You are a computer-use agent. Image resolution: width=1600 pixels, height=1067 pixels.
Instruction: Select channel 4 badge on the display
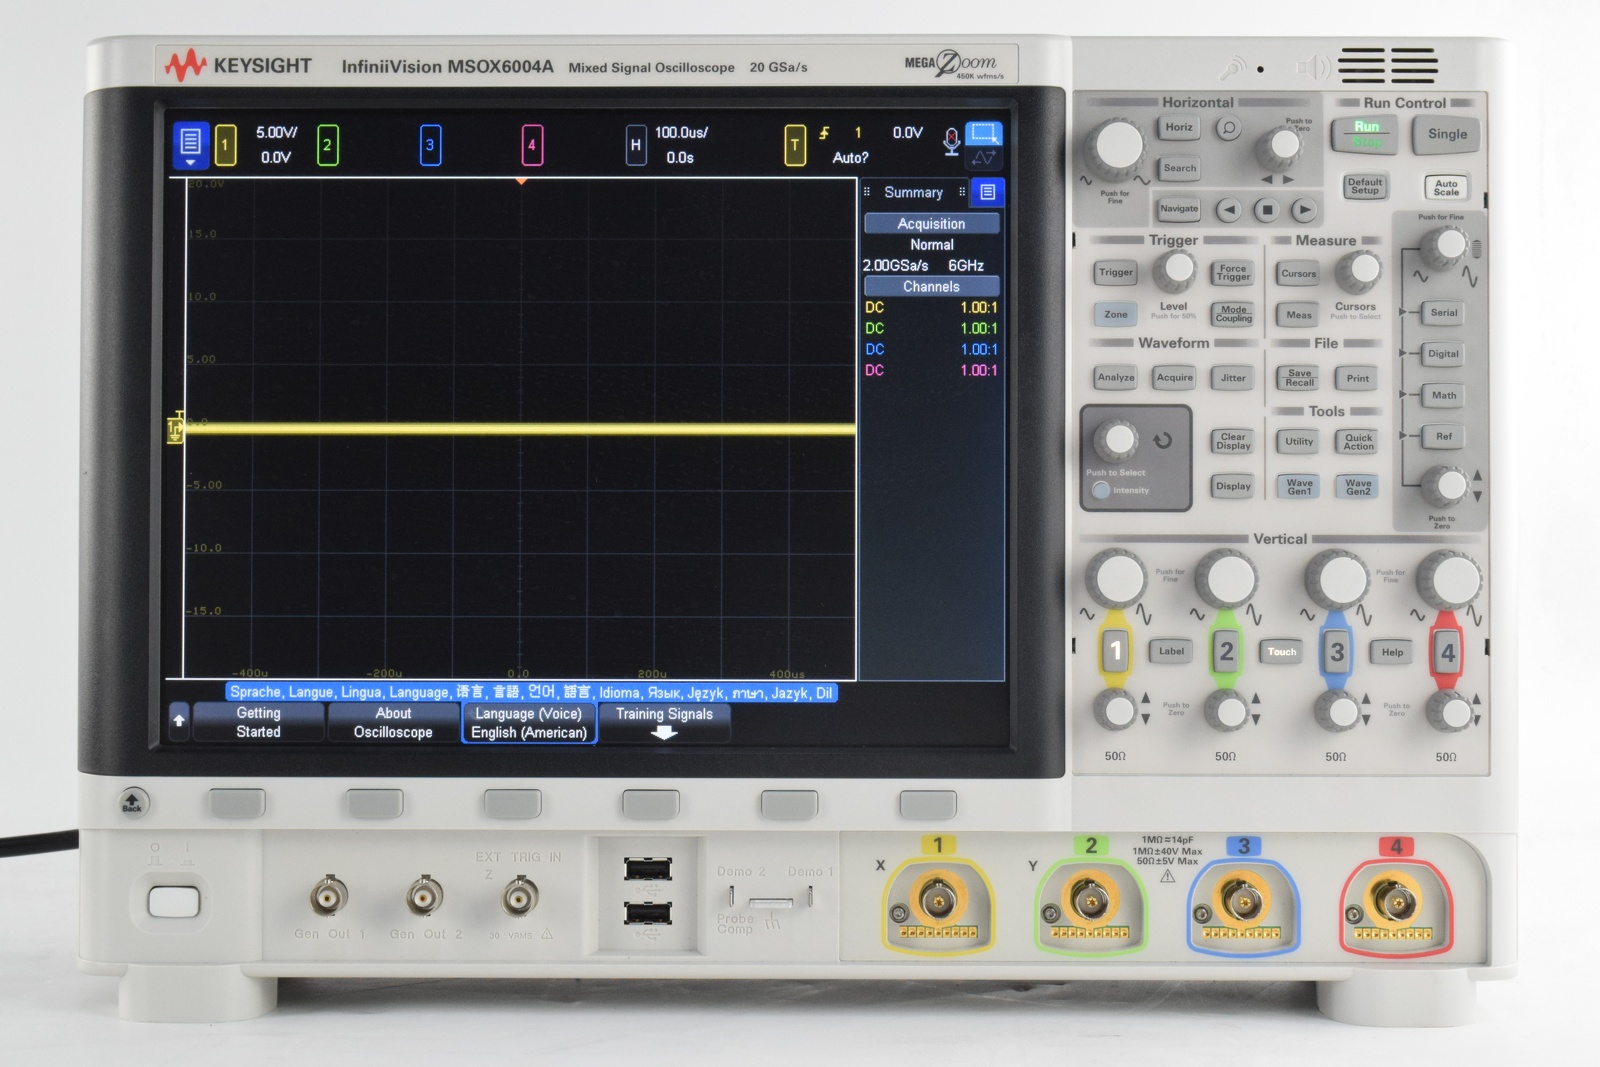532,145
